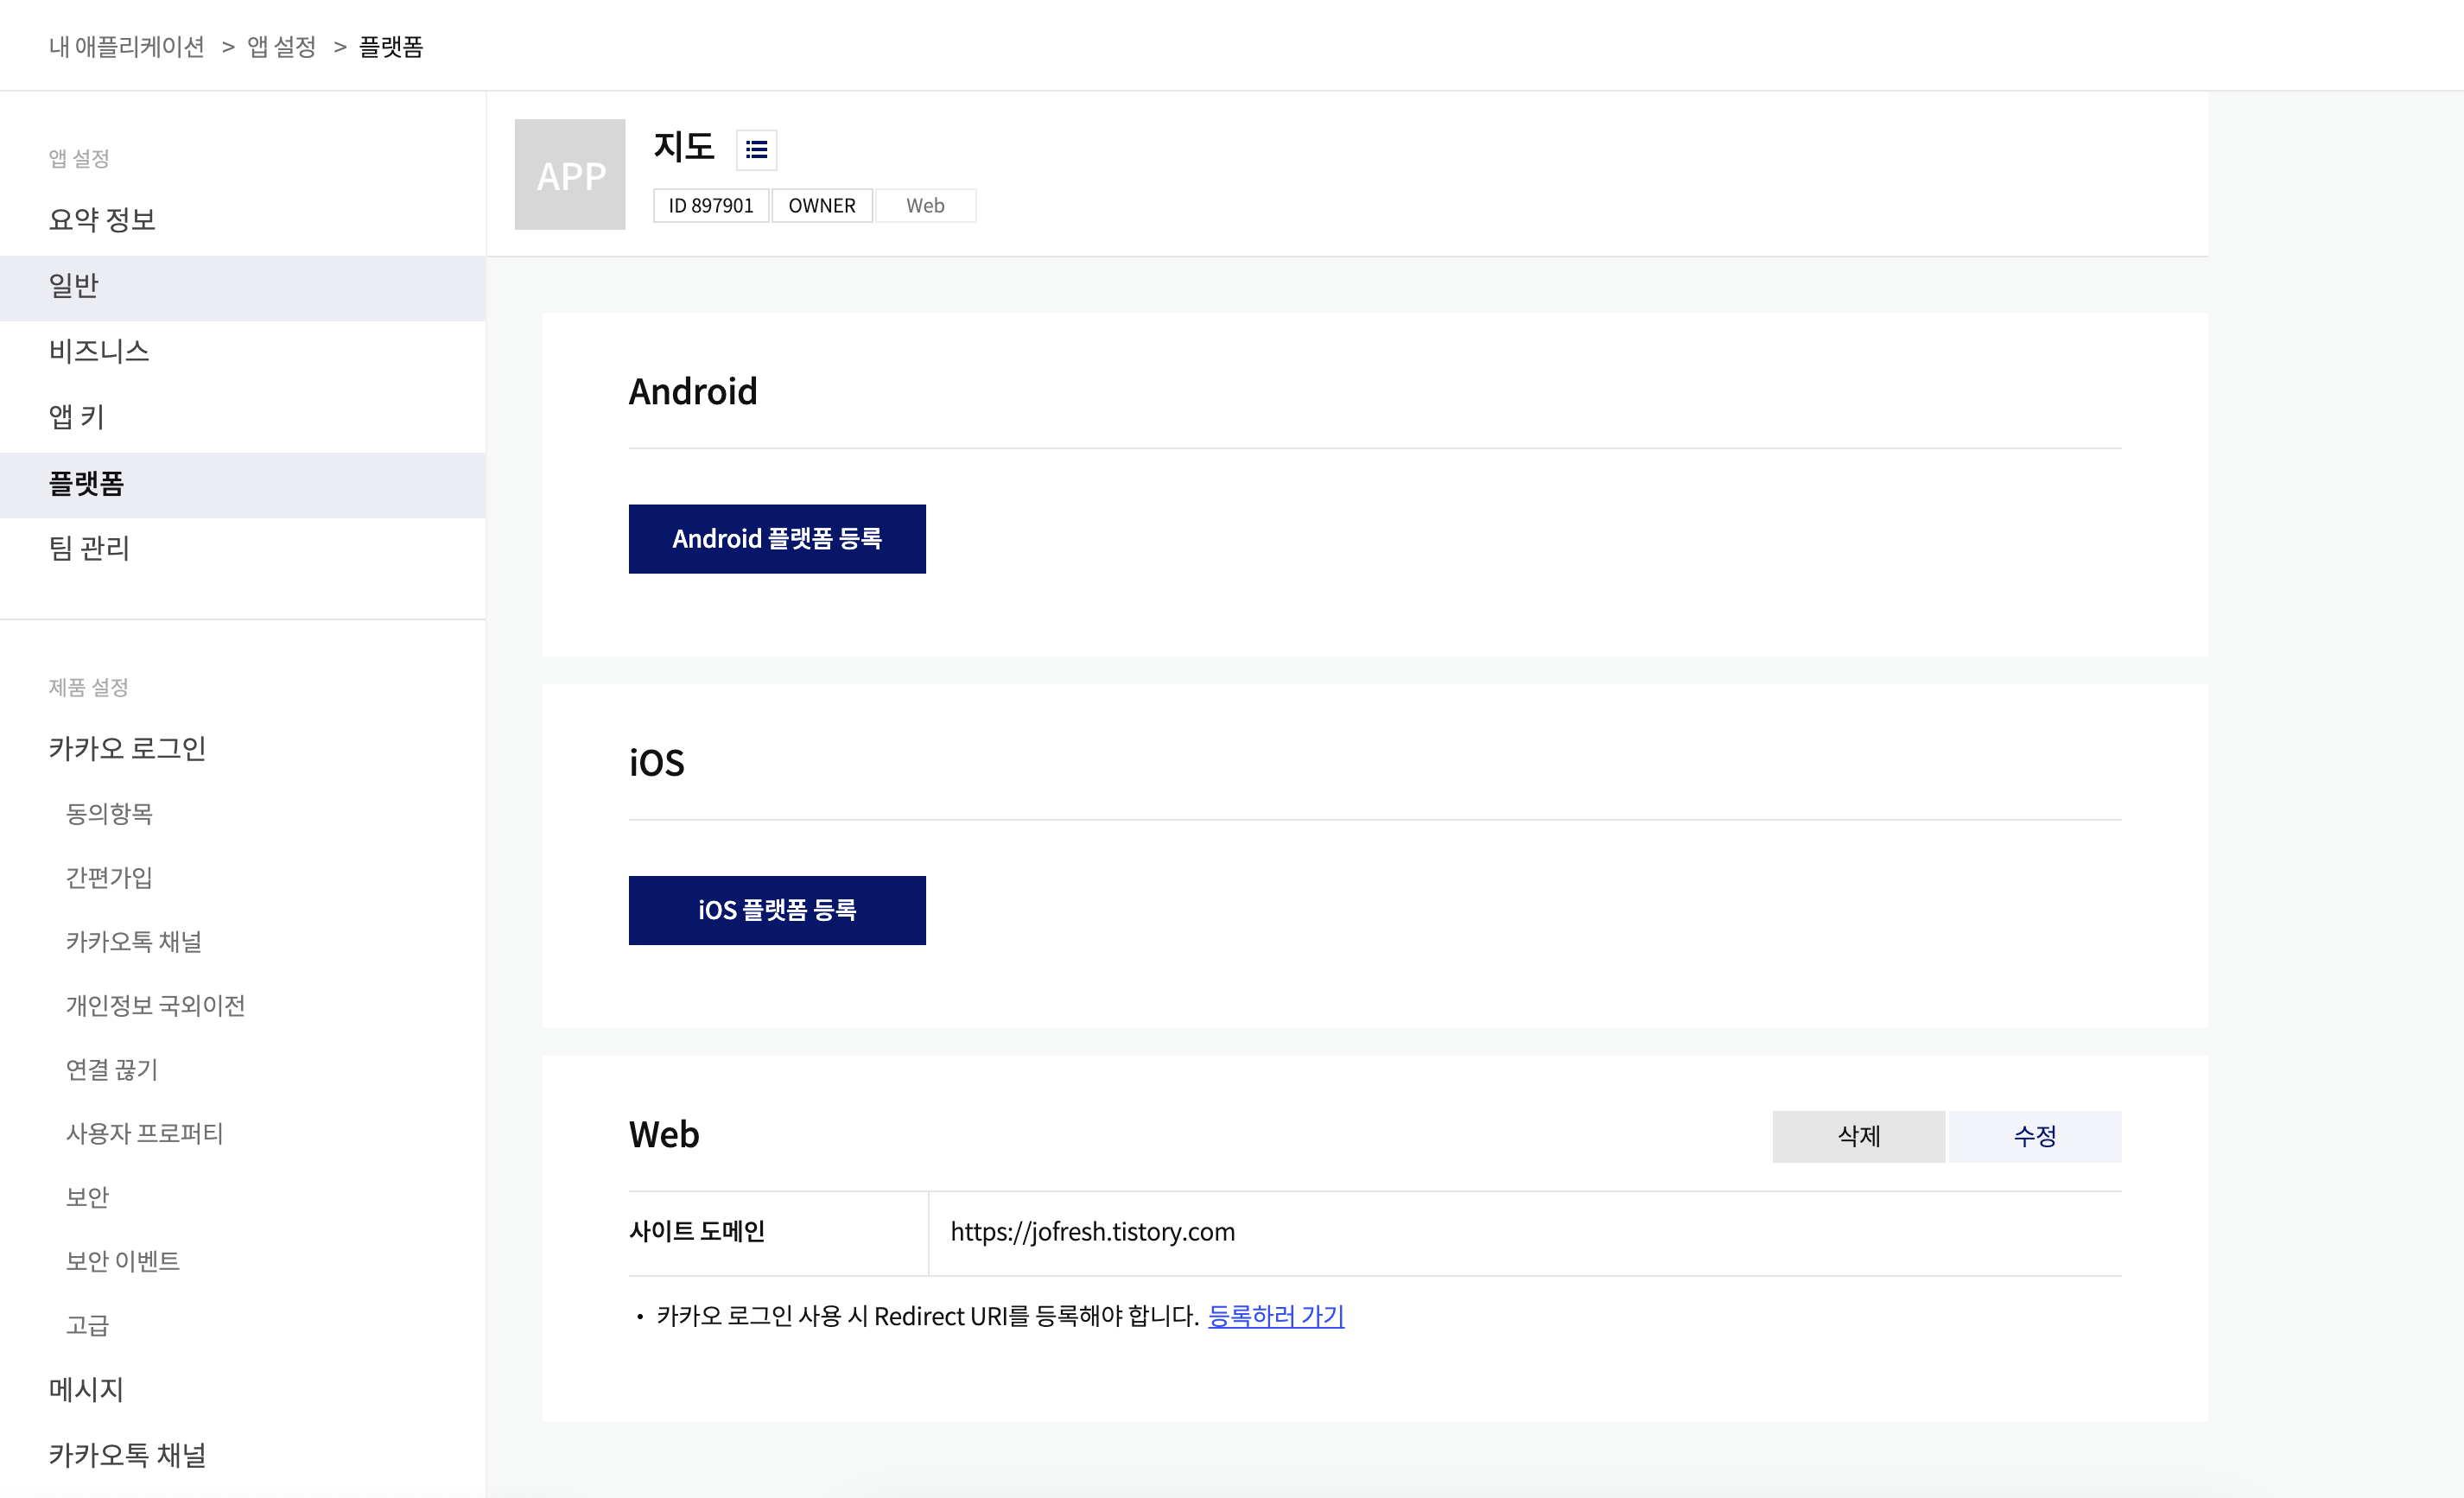Viewport: 2464px width, 1498px height.
Task: Open 팀 관리 in the sidebar
Action: (x=90, y=548)
